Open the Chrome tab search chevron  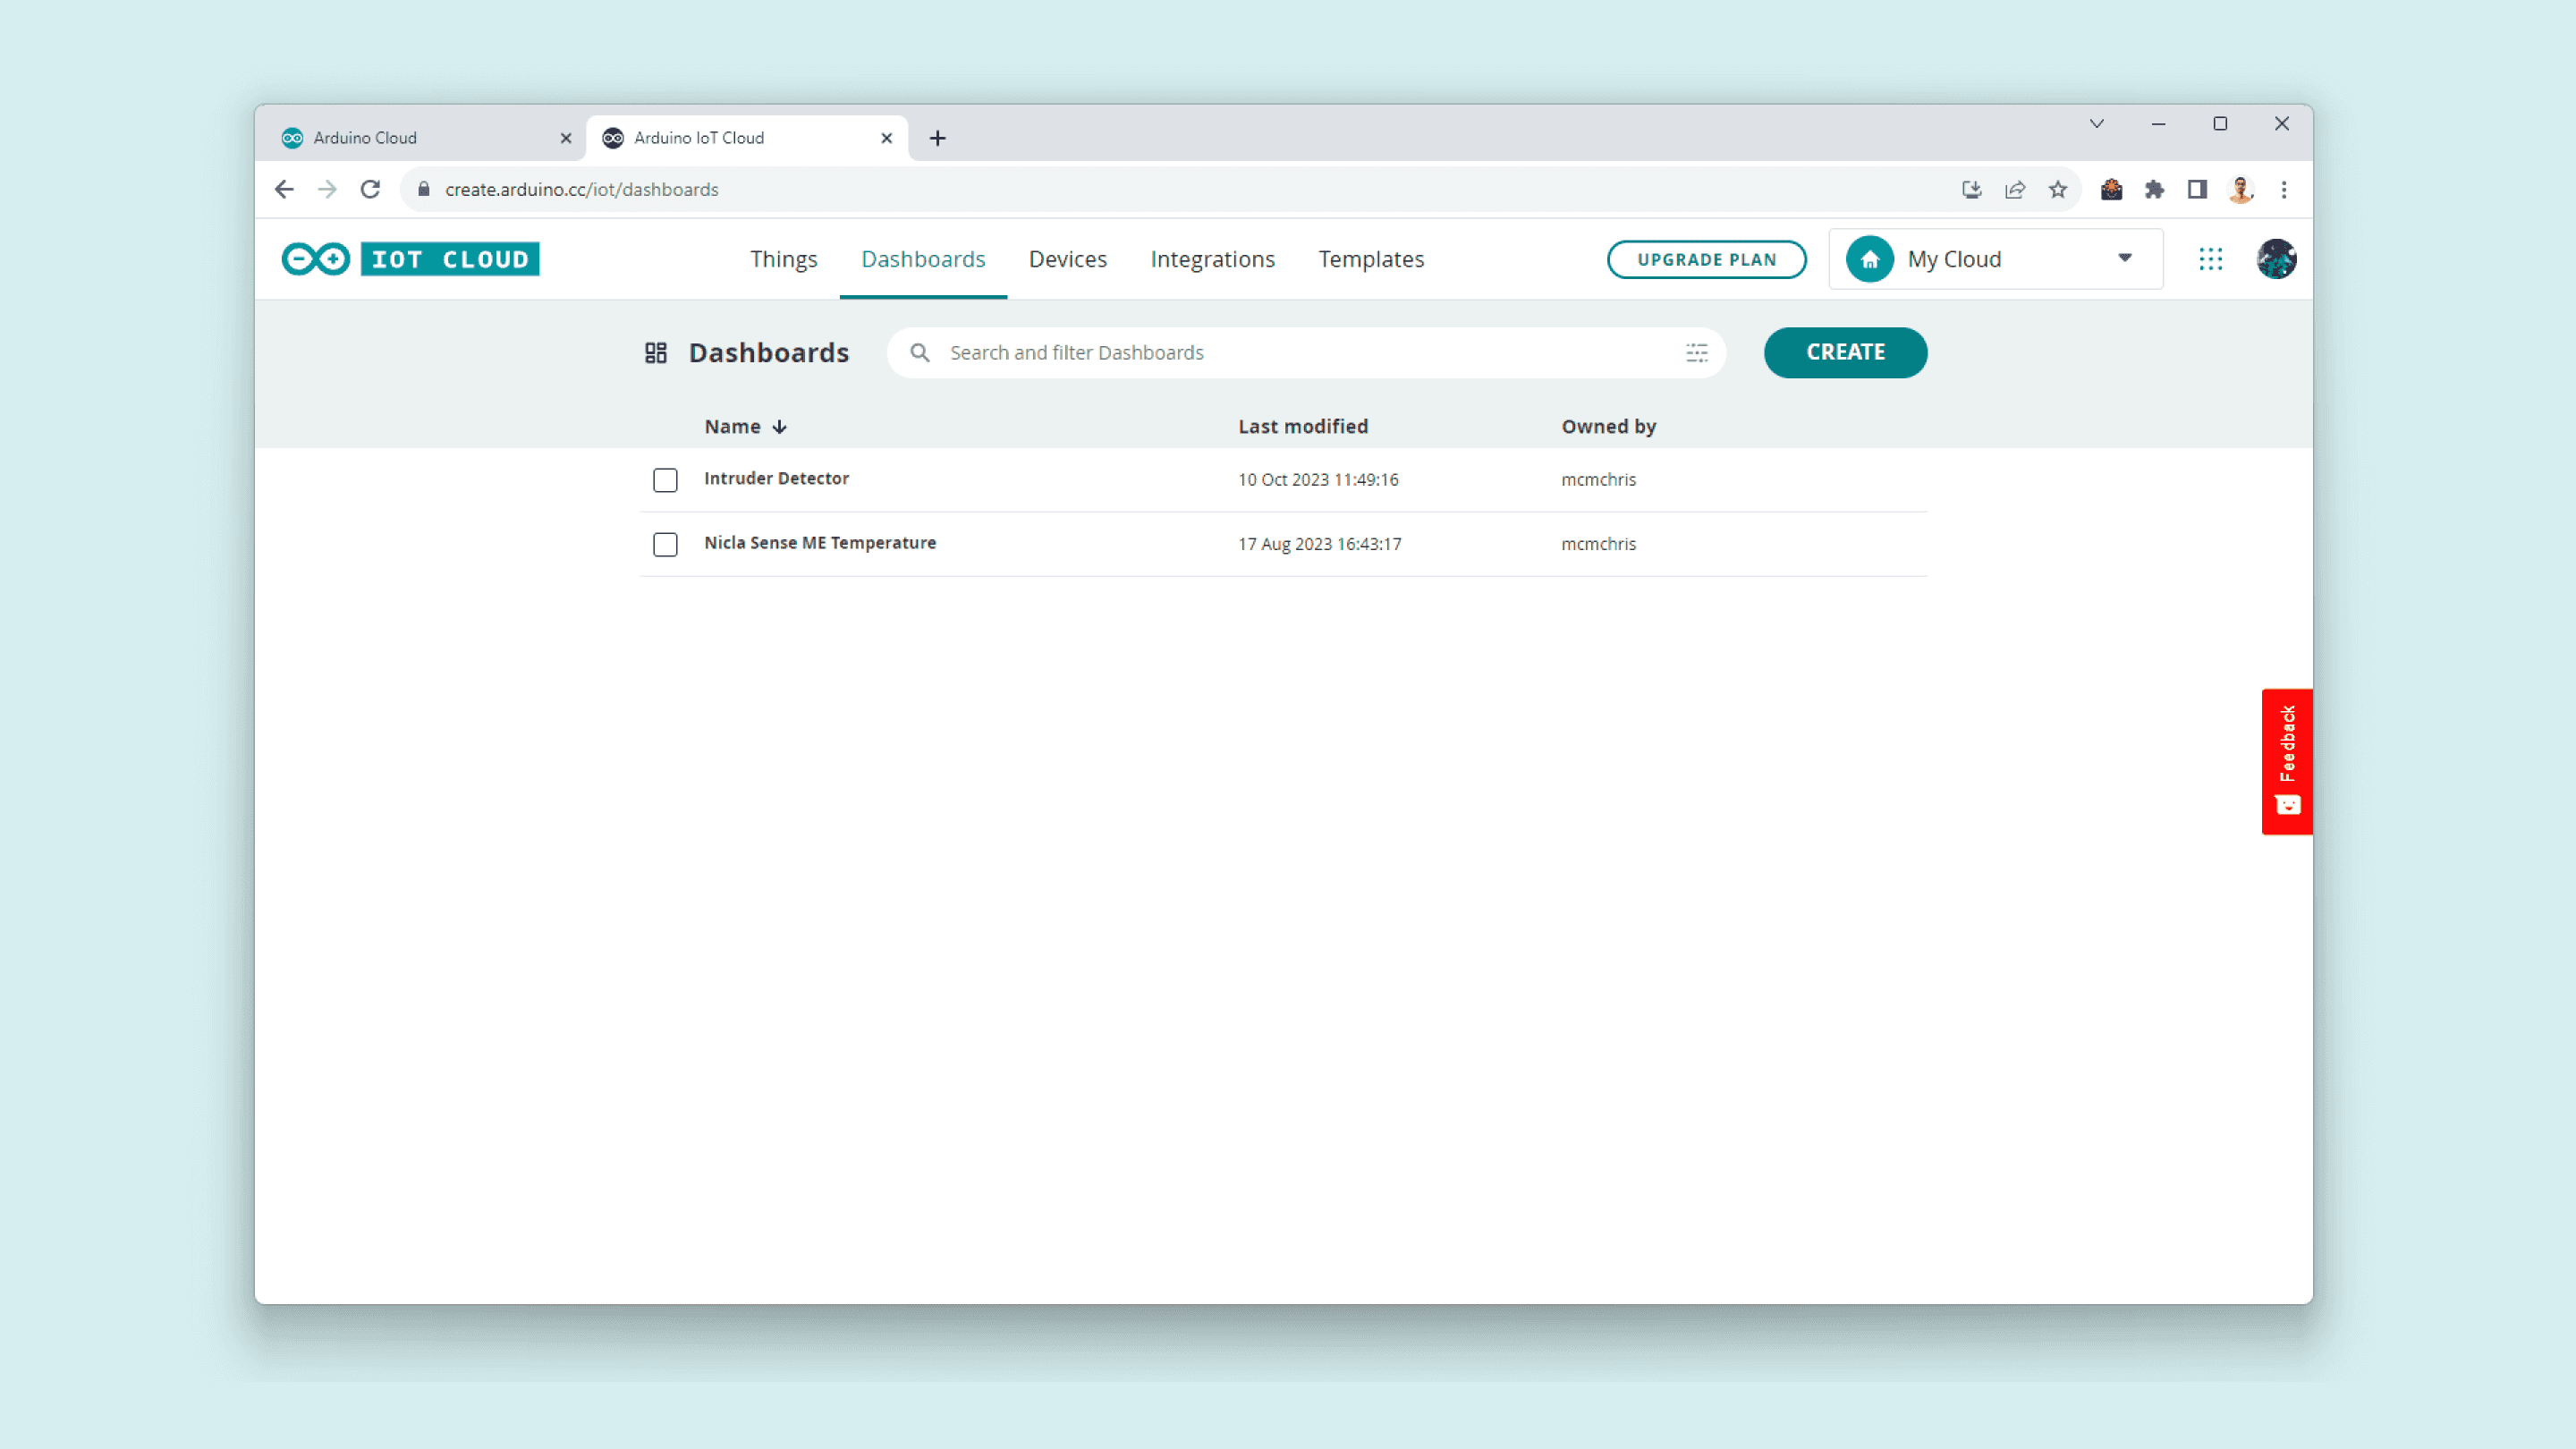[2096, 124]
